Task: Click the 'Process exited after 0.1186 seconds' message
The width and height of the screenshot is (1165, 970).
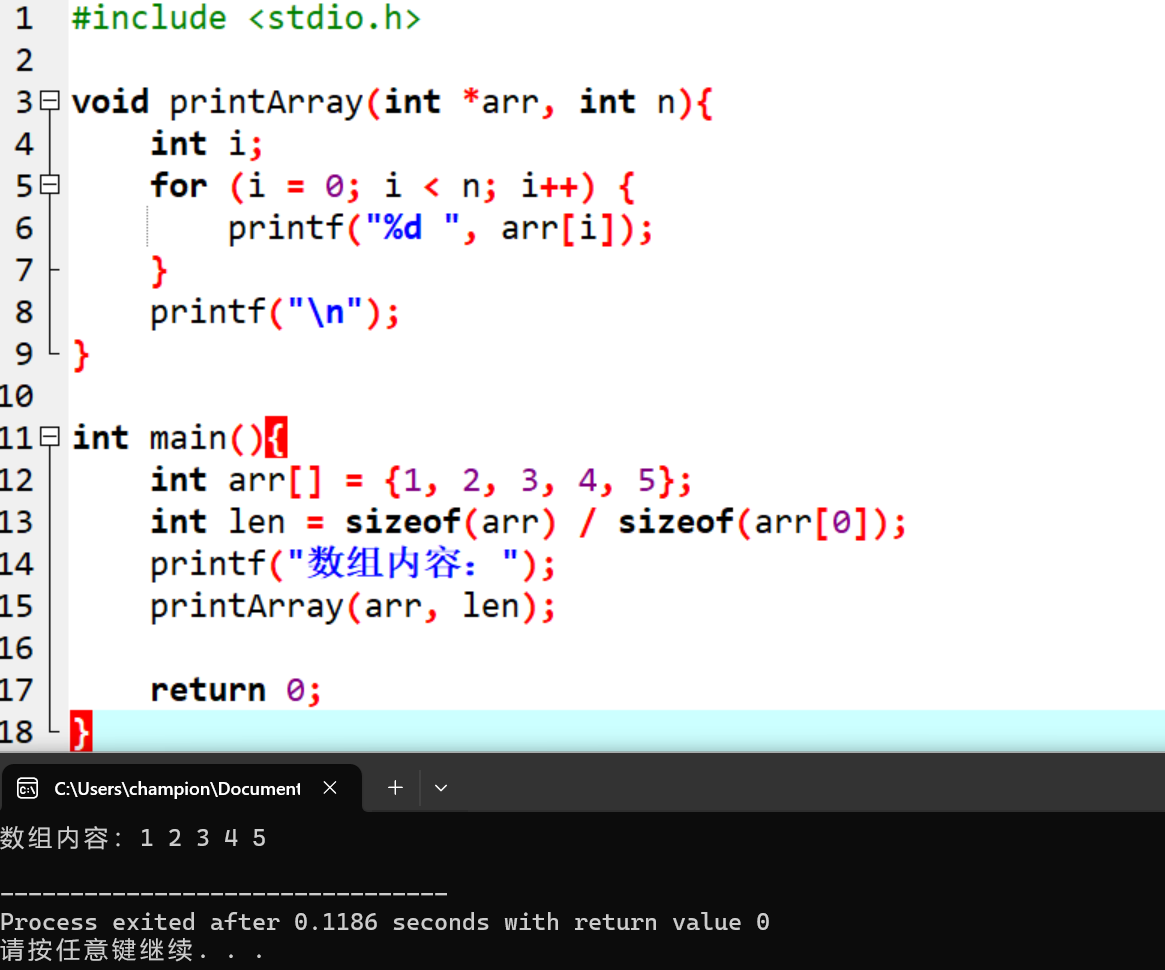Action: [x=385, y=922]
